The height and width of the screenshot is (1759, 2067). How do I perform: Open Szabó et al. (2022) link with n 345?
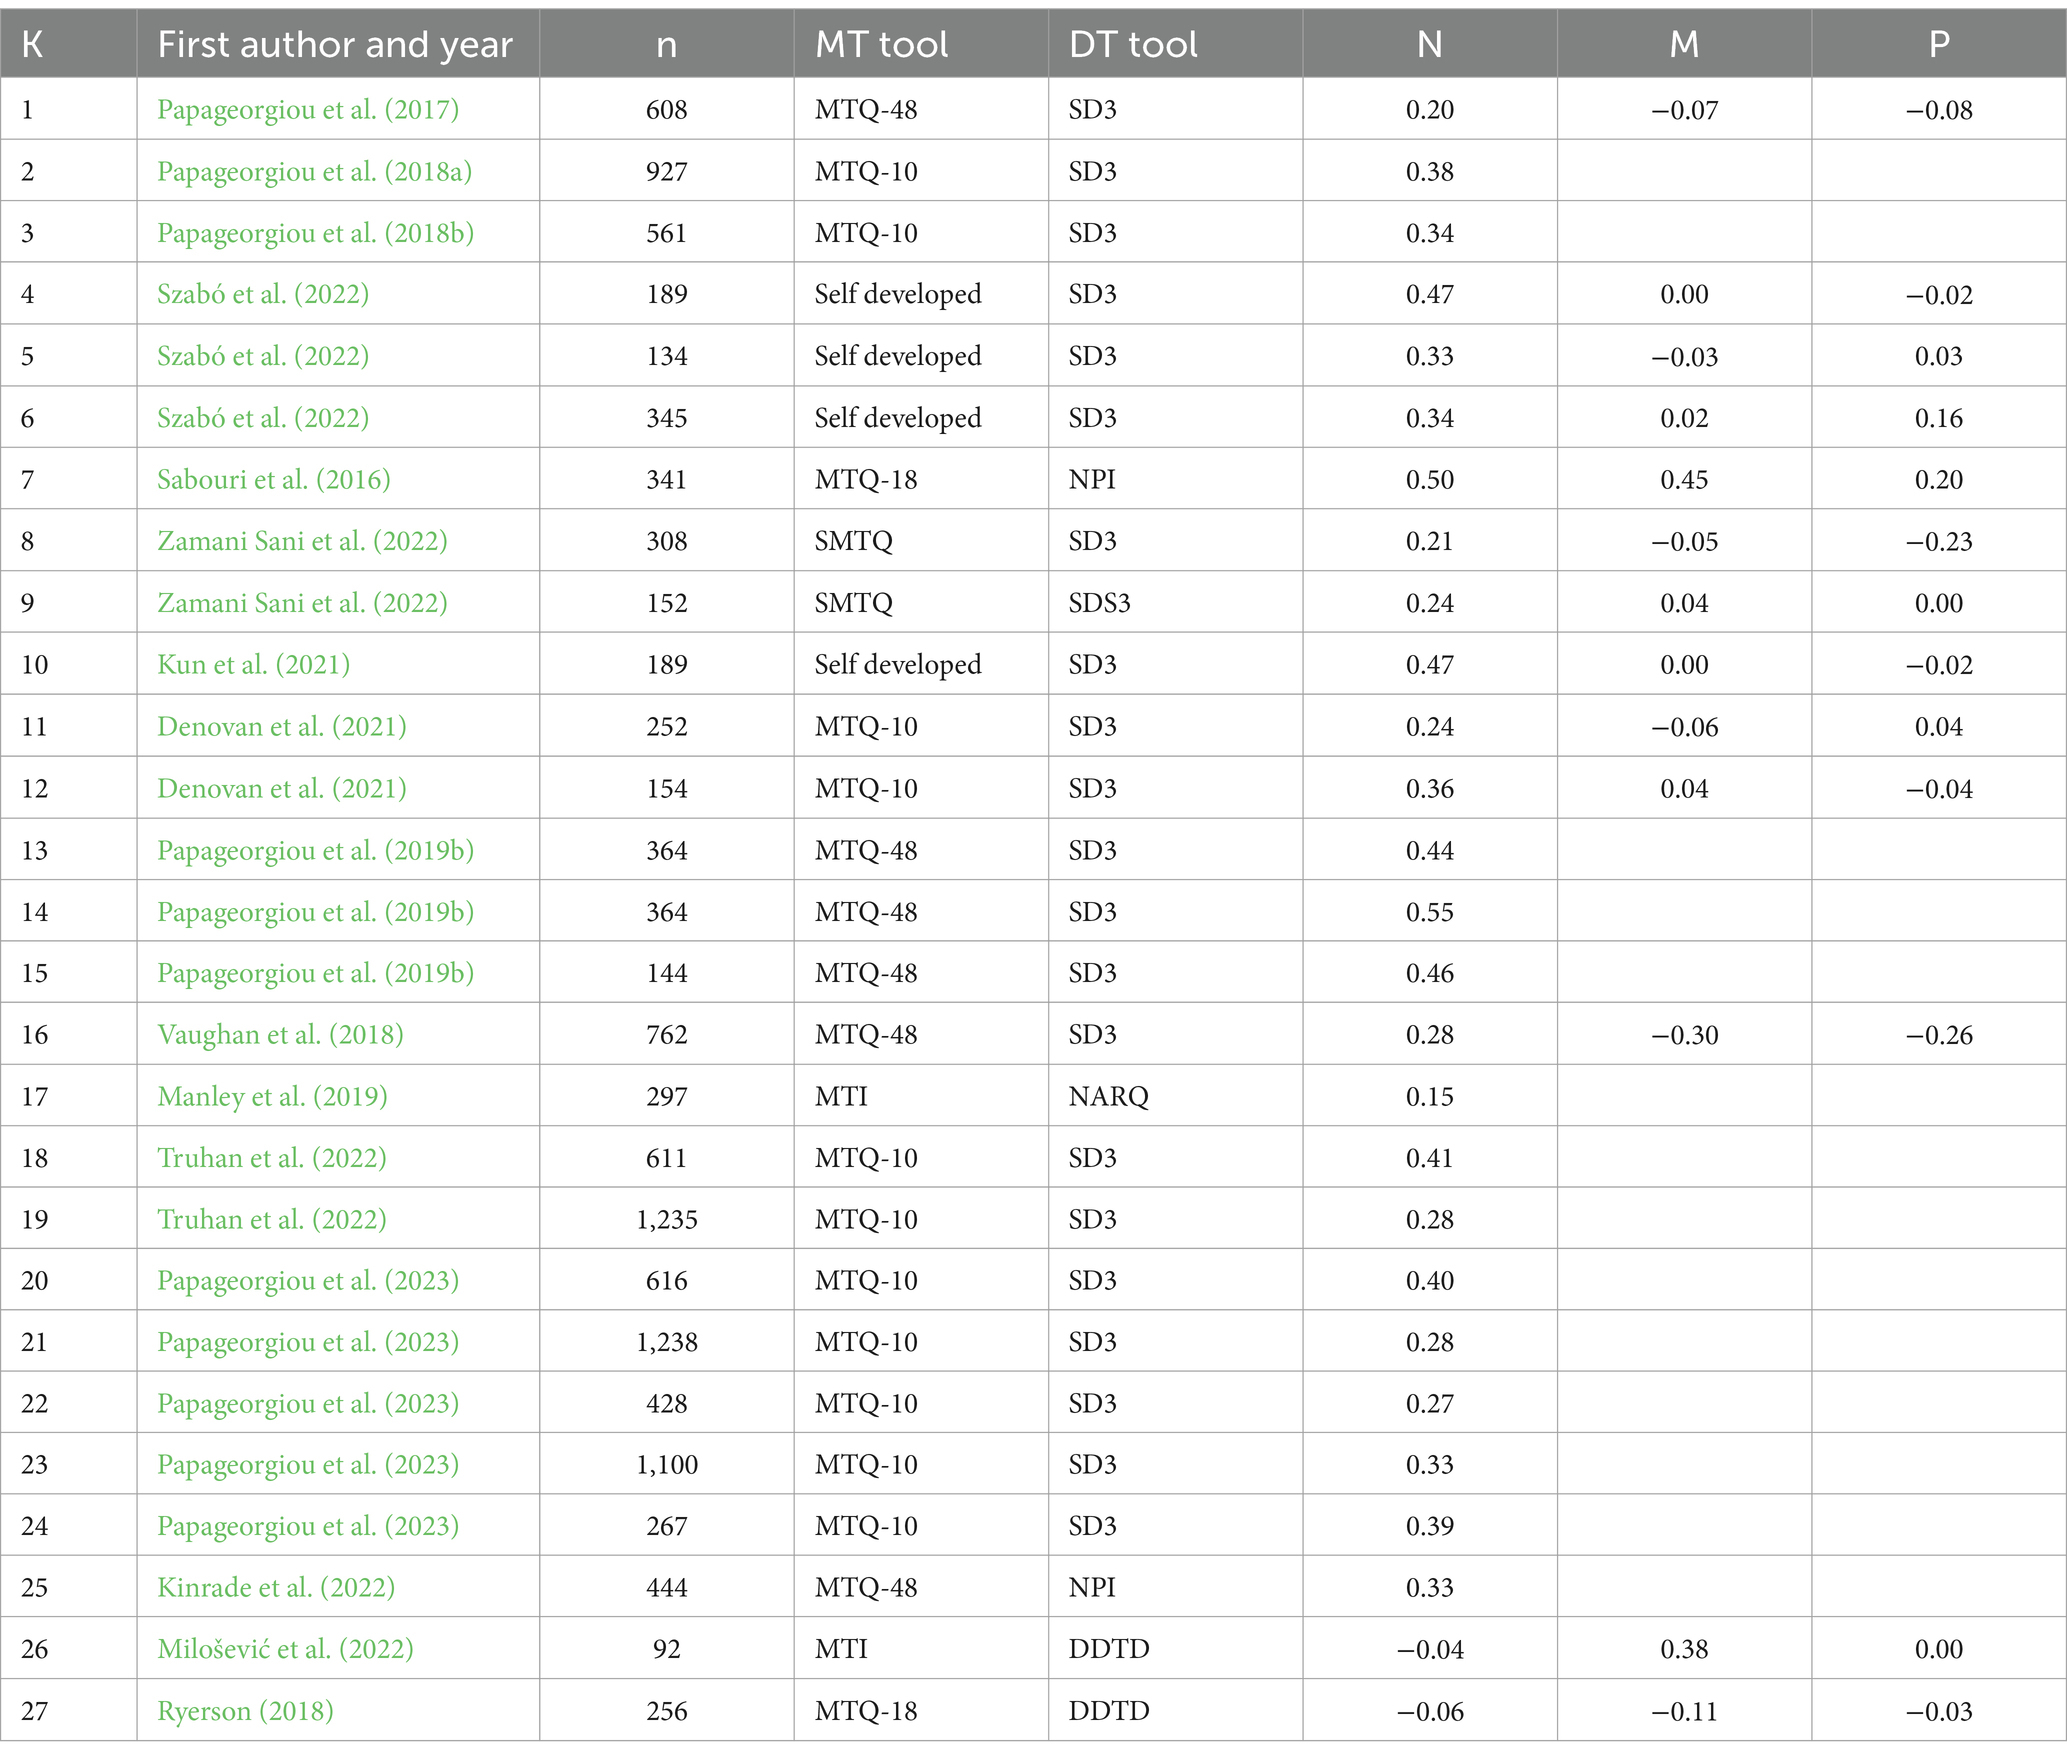tap(263, 418)
